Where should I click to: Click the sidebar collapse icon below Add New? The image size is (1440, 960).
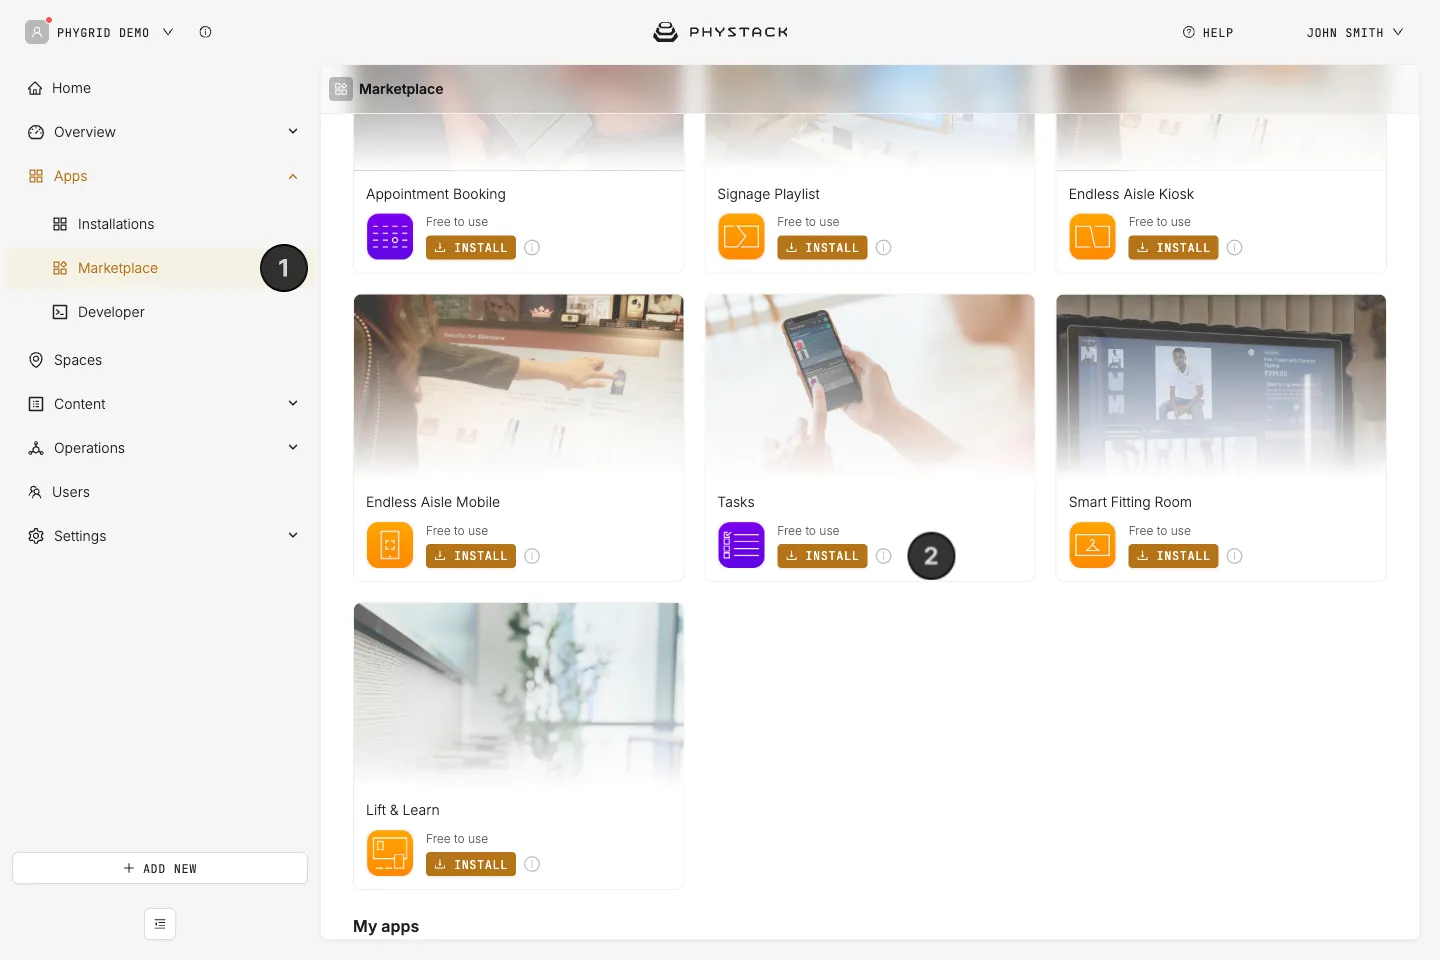click(160, 924)
